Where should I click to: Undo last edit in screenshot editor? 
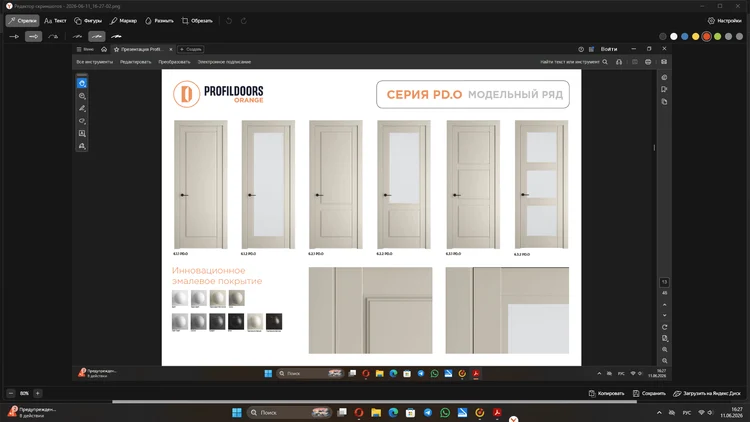coord(229,21)
